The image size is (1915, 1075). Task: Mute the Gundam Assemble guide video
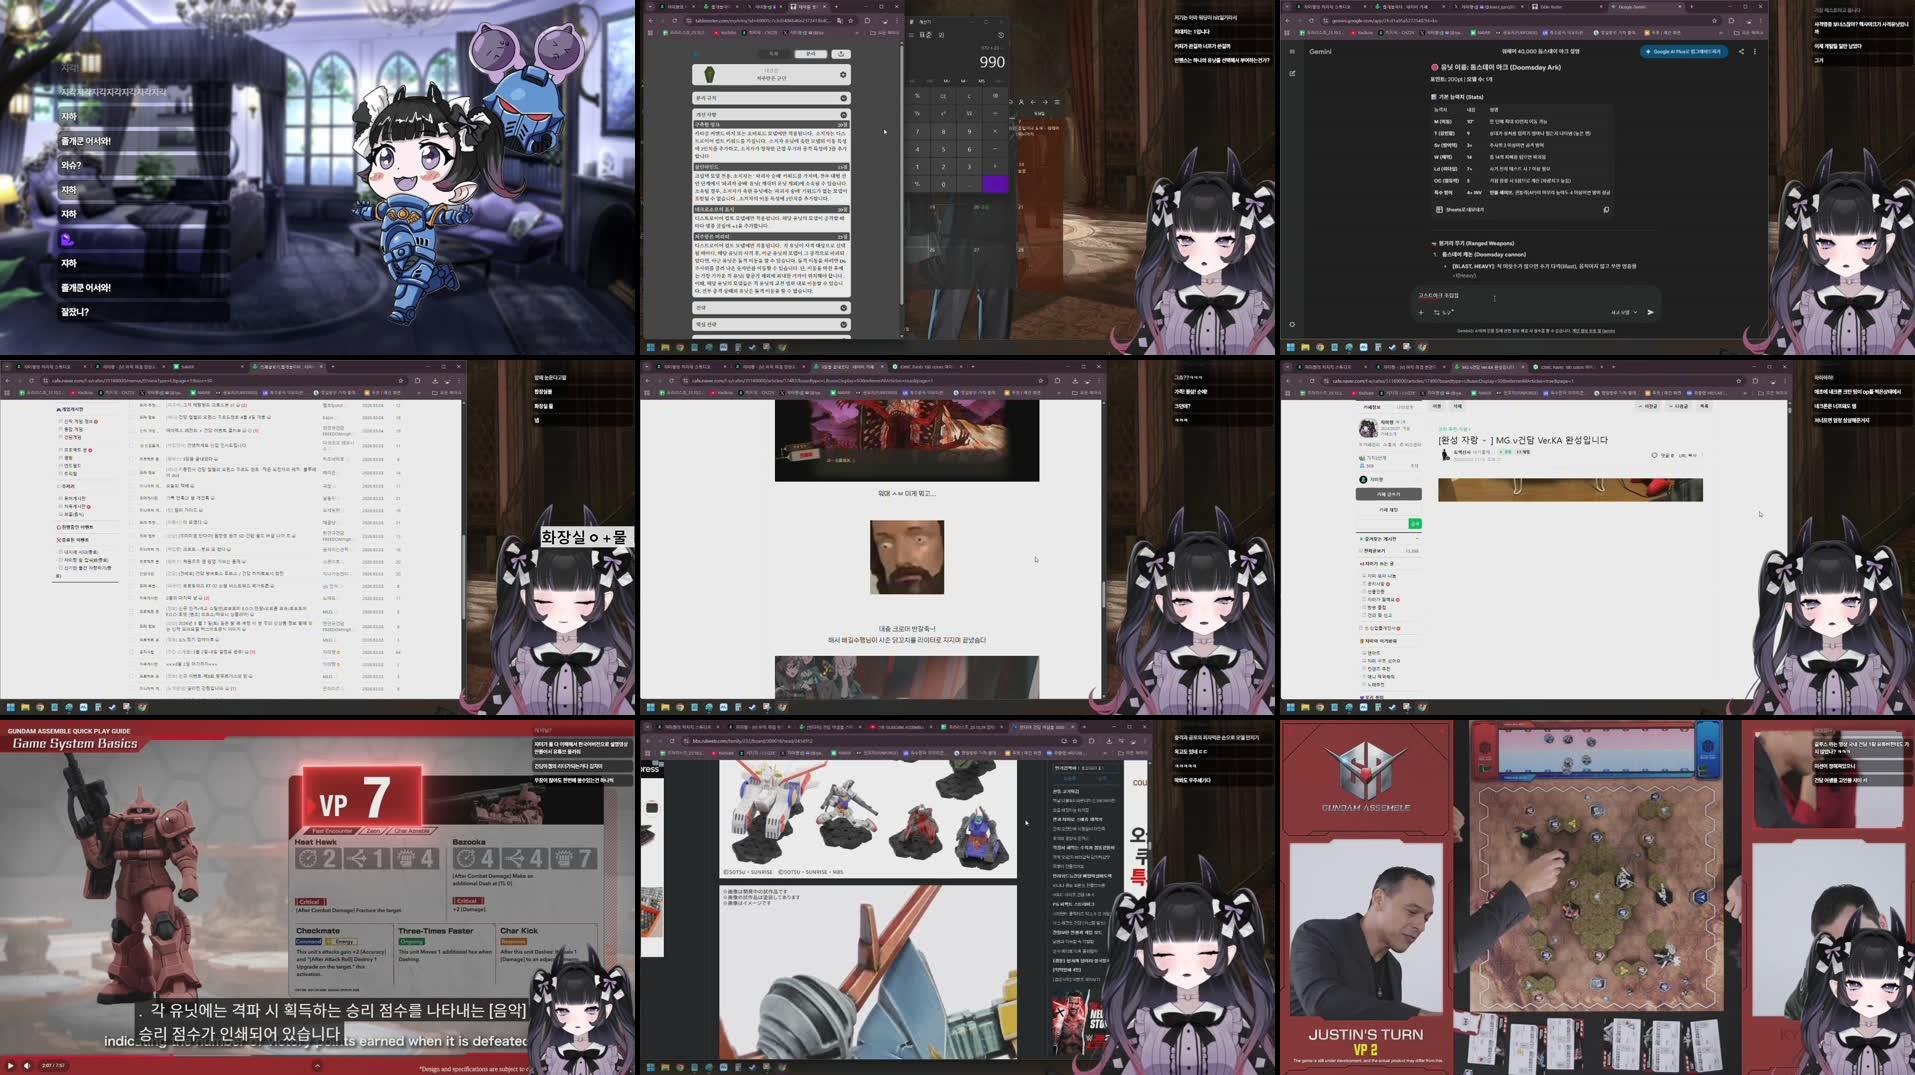tap(27, 1066)
